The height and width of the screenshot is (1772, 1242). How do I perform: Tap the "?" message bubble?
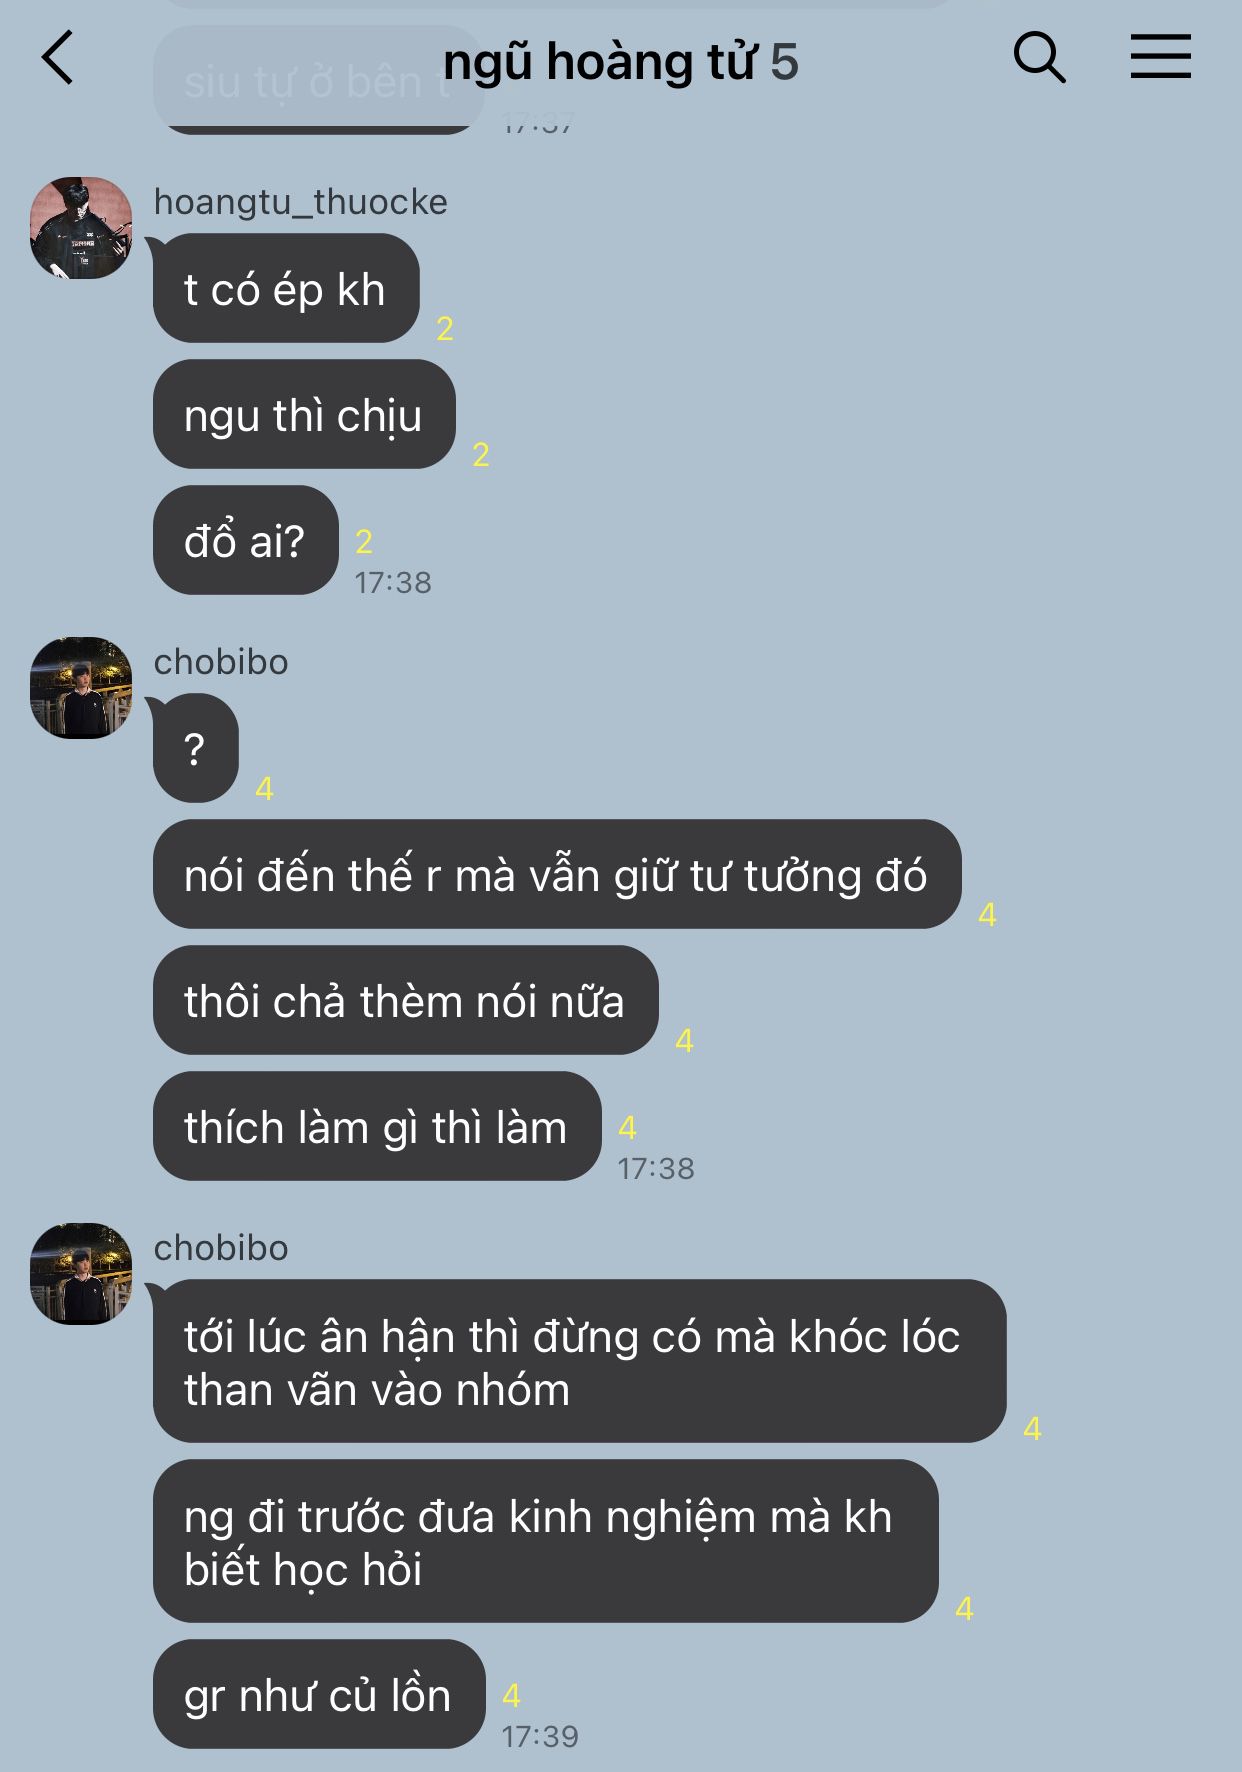click(195, 749)
